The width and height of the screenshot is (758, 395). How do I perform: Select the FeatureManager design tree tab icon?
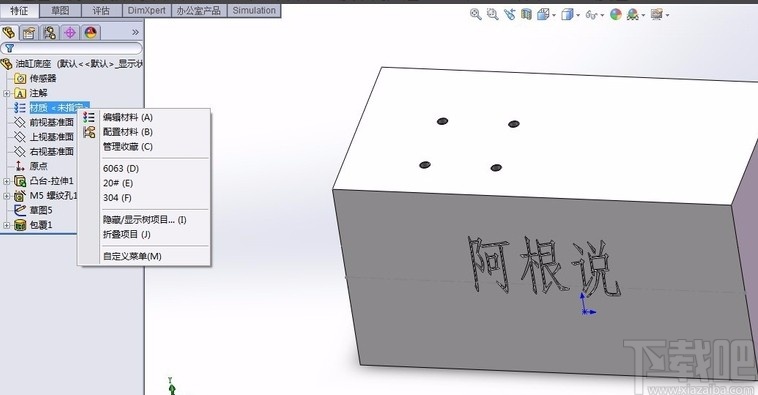(x=9, y=32)
